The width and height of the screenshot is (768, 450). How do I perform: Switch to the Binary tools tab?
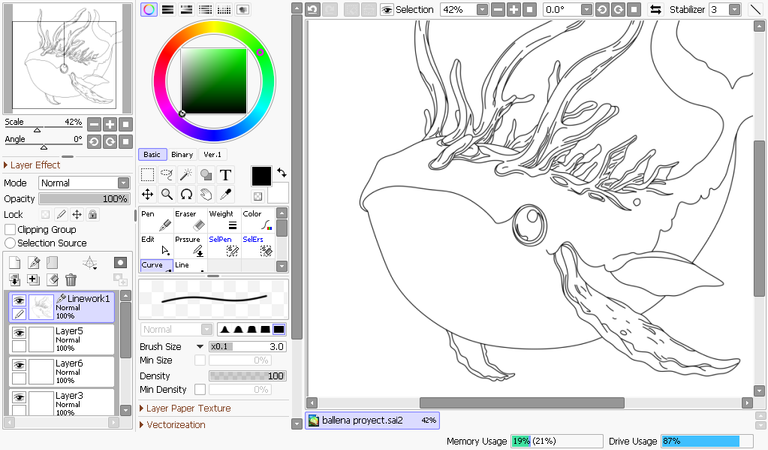pos(182,154)
